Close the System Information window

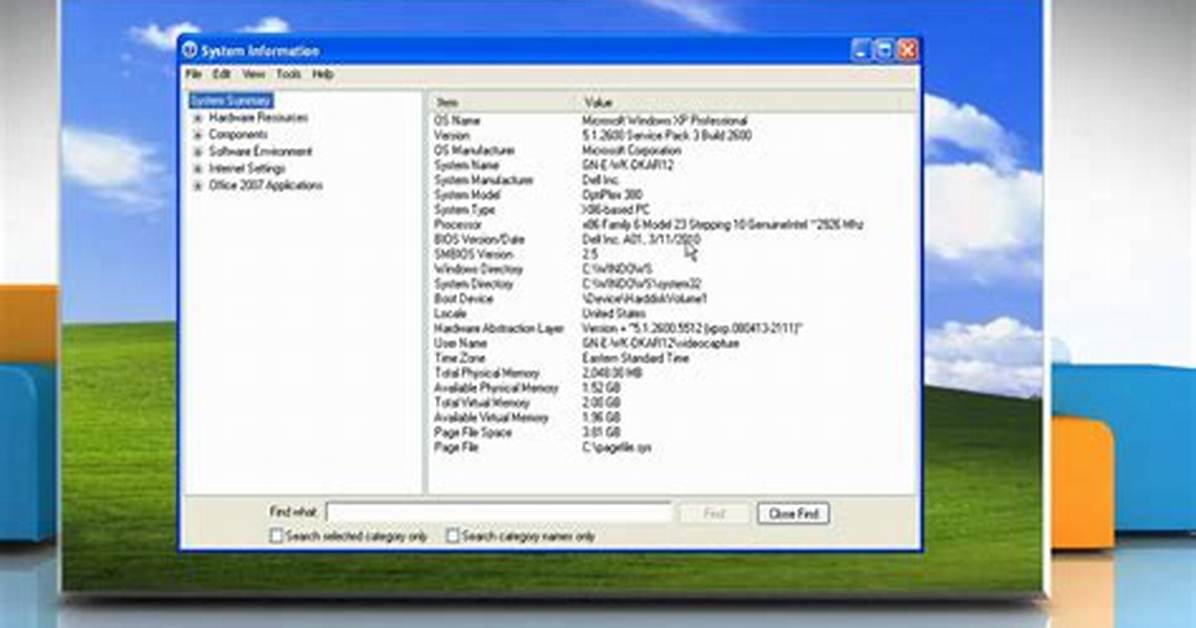[908, 50]
